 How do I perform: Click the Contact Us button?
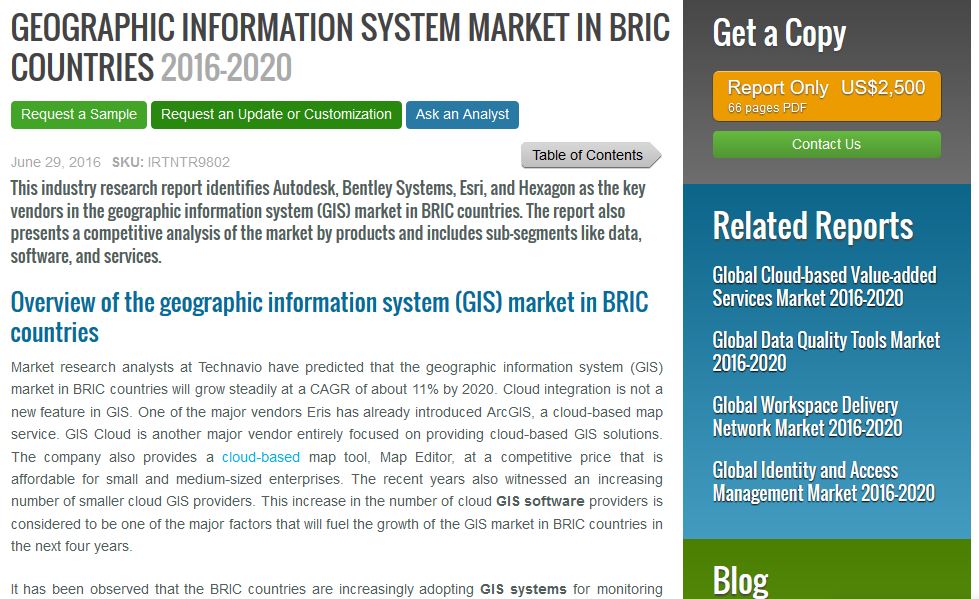tap(826, 144)
